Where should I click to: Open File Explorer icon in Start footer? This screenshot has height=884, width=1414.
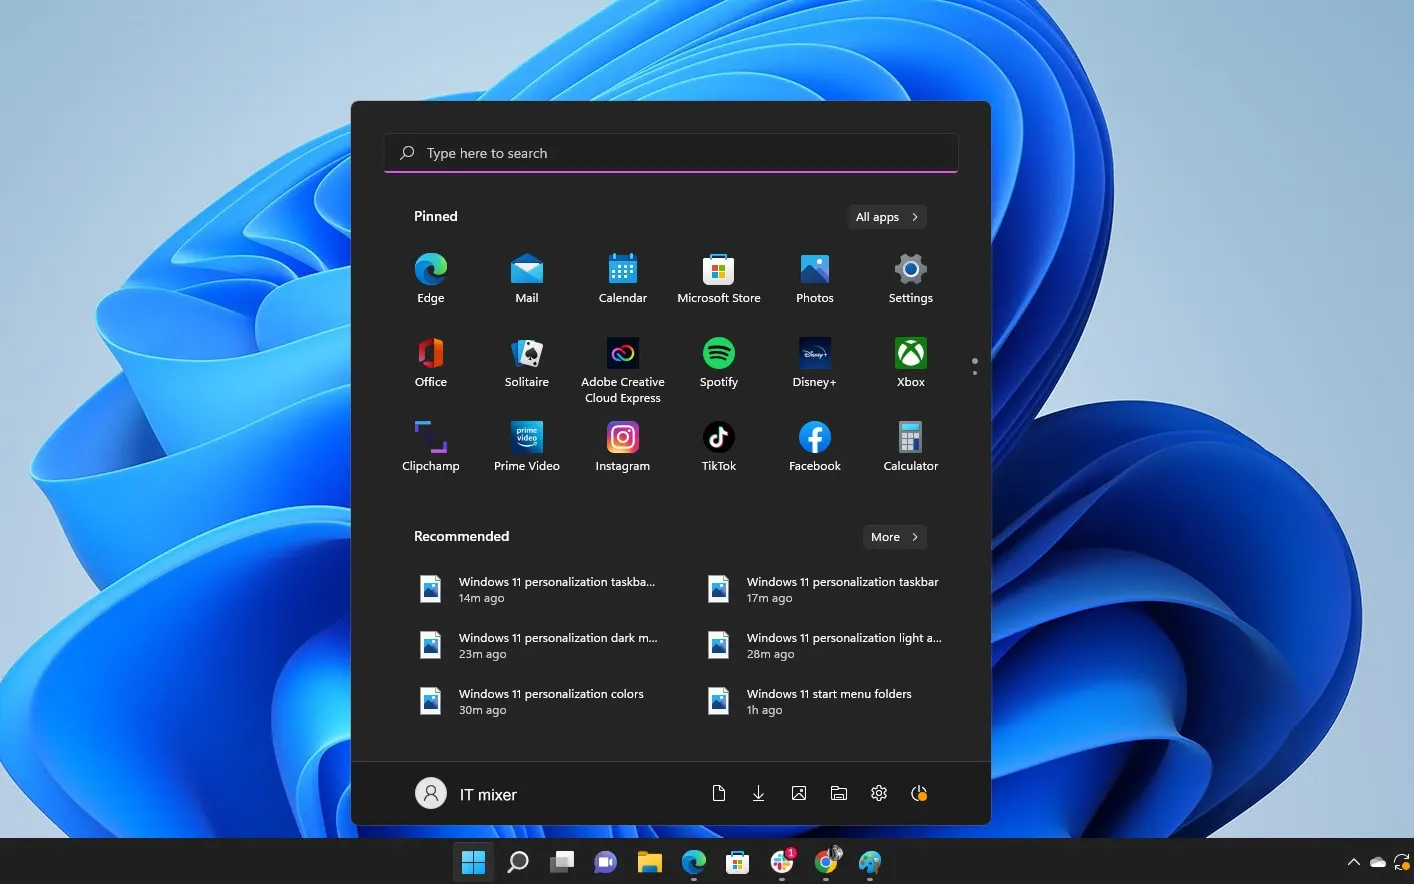pos(838,793)
